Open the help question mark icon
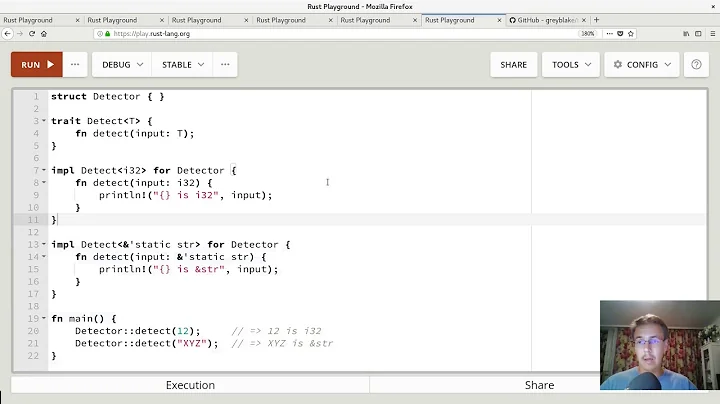The height and width of the screenshot is (404, 720). tap(696, 65)
